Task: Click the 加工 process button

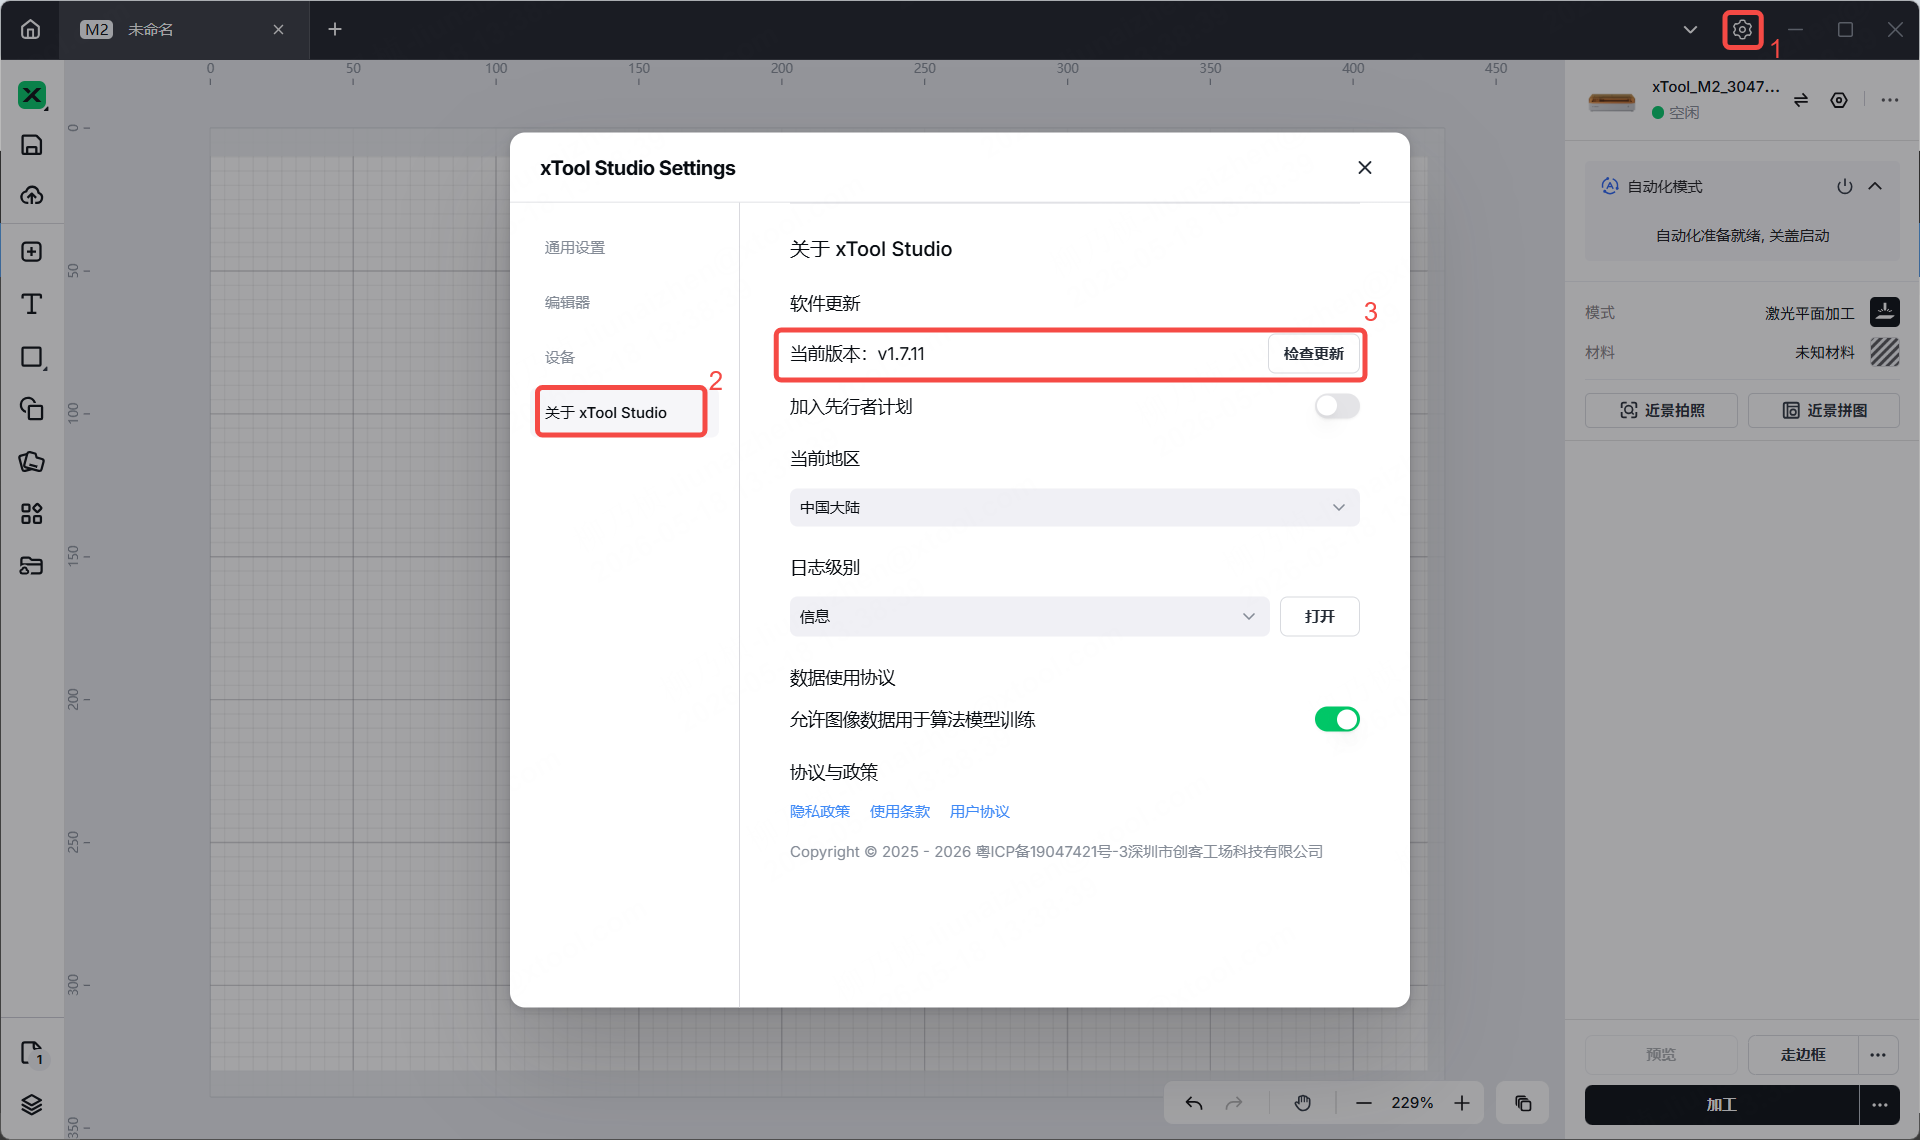Action: click(1722, 1104)
